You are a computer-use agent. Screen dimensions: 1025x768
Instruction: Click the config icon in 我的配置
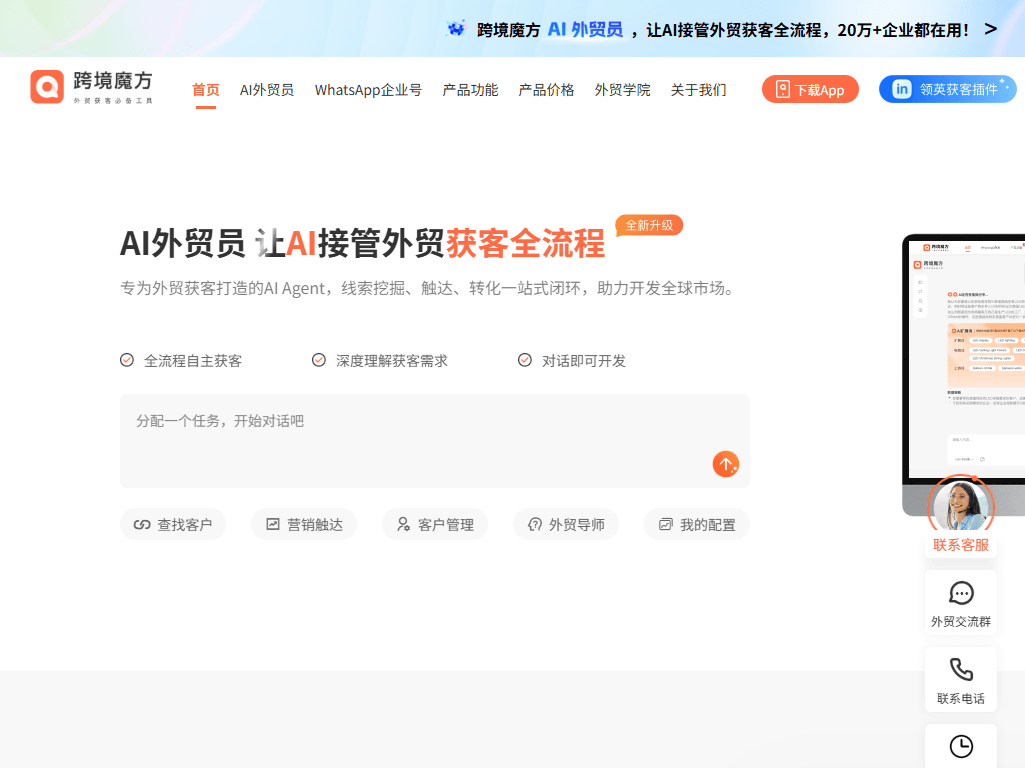point(665,524)
